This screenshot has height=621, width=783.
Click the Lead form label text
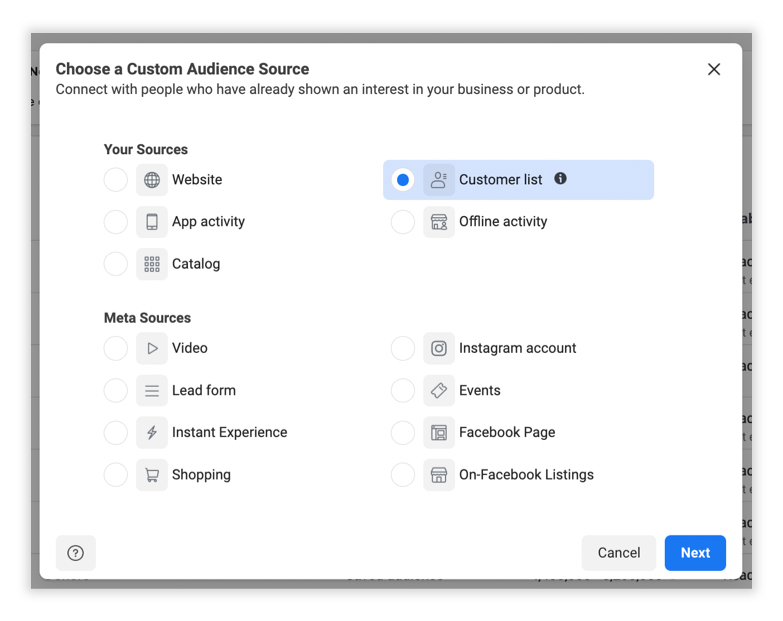click(204, 390)
